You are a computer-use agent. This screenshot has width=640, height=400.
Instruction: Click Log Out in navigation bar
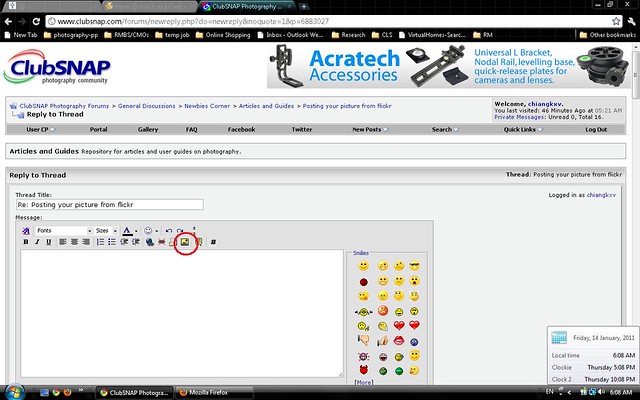(x=596, y=129)
